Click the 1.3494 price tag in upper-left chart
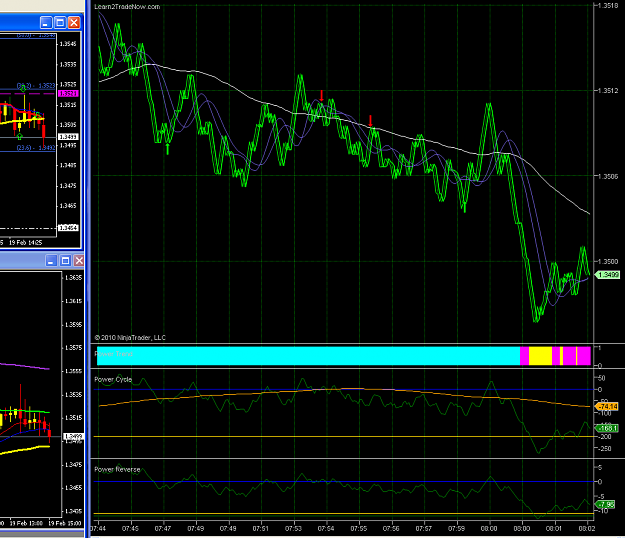 point(68,228)
